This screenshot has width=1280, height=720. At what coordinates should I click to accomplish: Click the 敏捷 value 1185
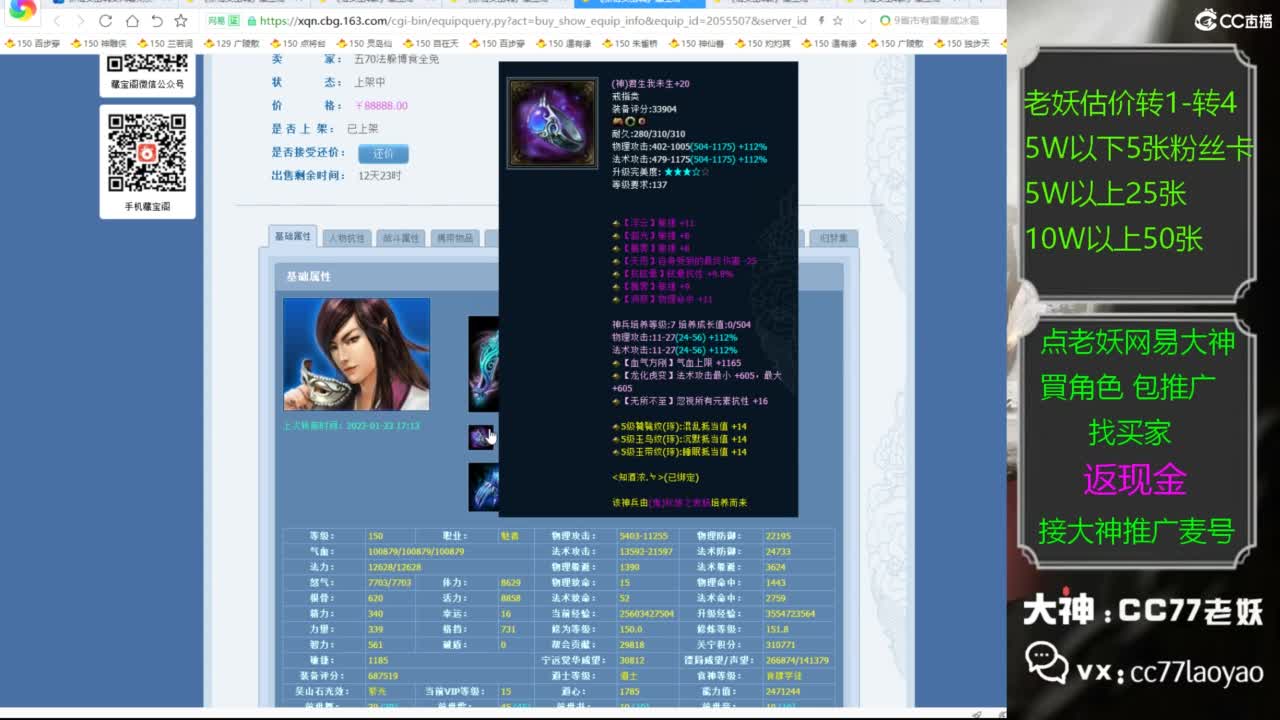pos(378,660)
